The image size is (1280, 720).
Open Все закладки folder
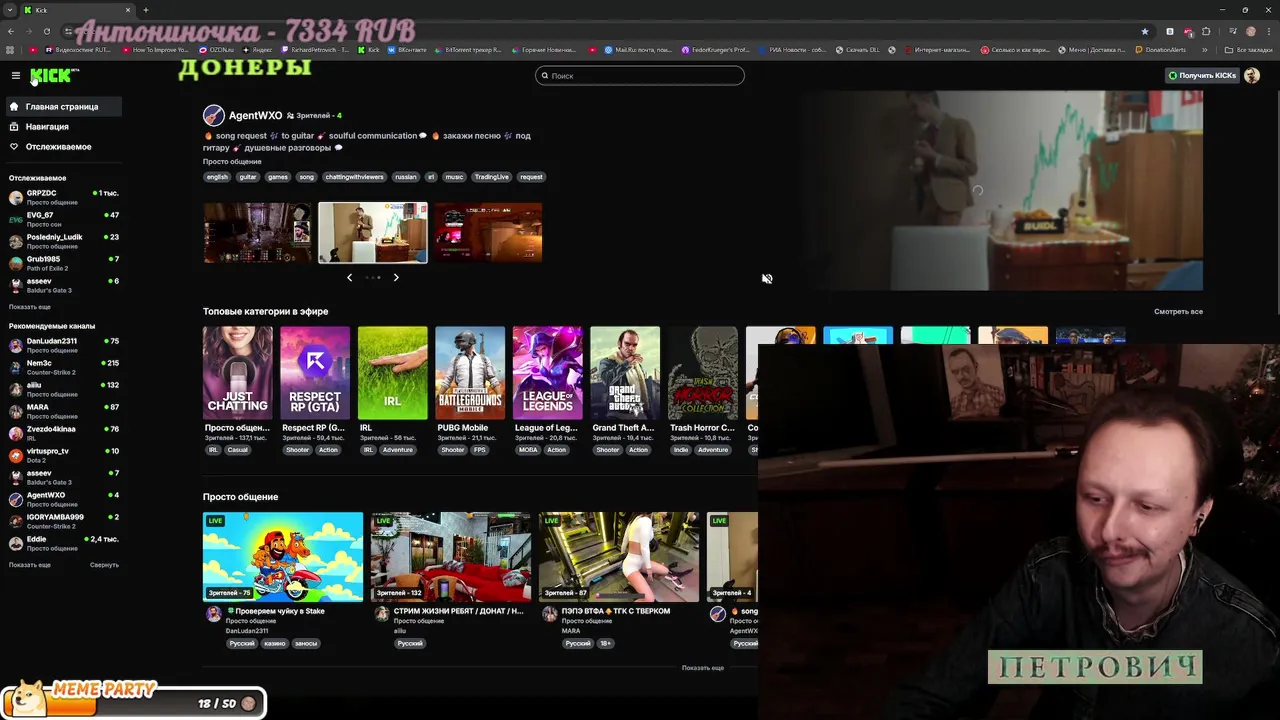[1249, 50]
